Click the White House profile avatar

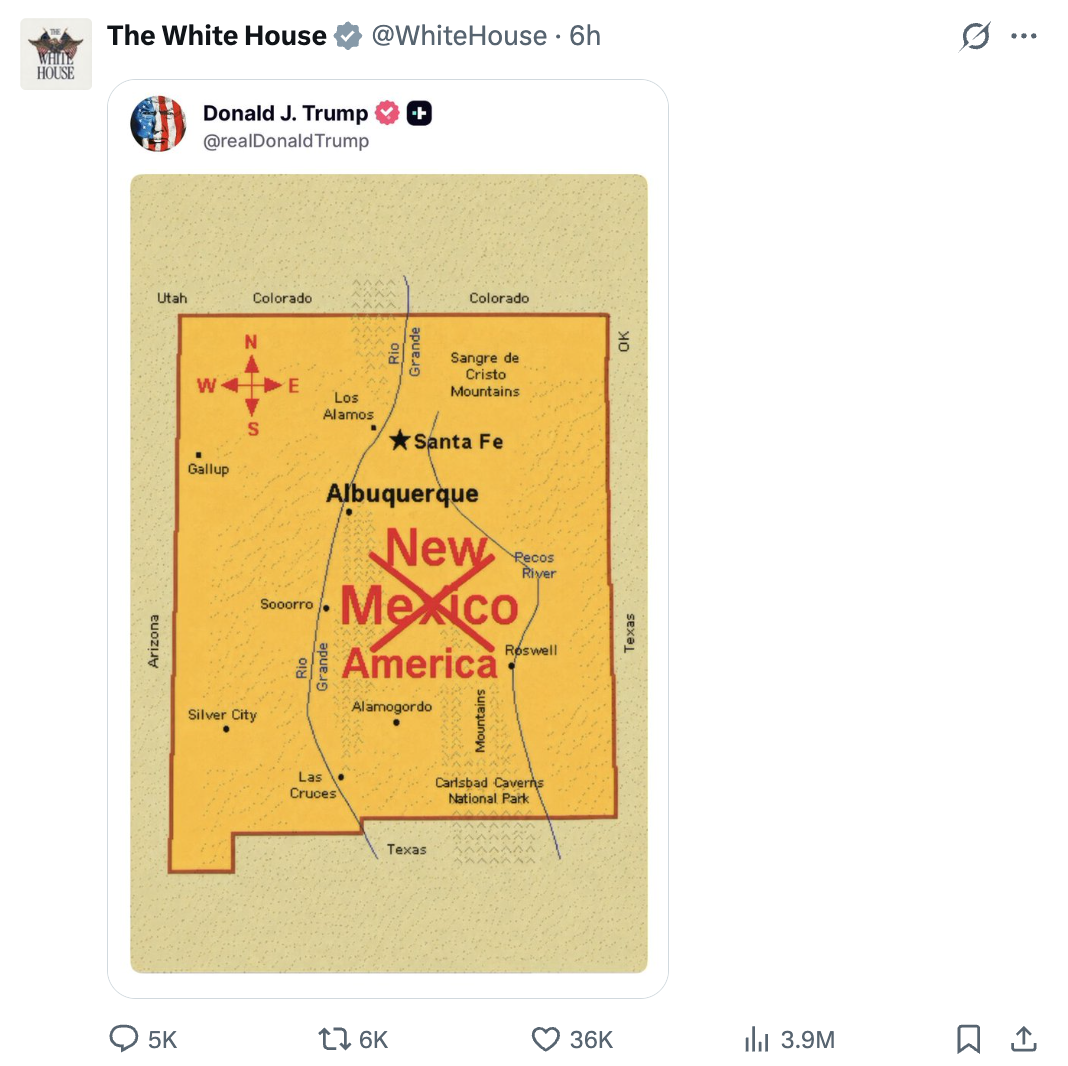pyautogui.click(x=56, y=54)
